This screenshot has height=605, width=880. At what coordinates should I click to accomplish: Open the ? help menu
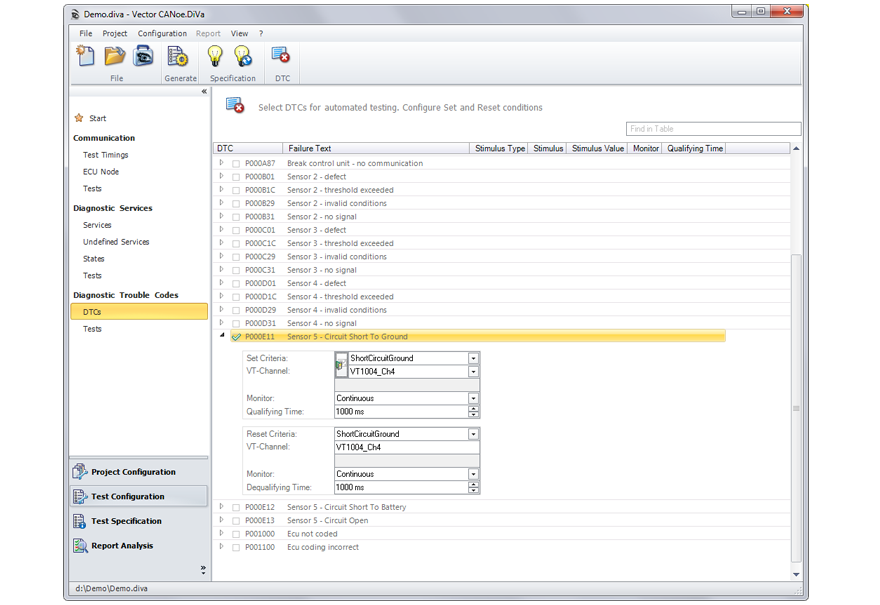coord(261,34)
